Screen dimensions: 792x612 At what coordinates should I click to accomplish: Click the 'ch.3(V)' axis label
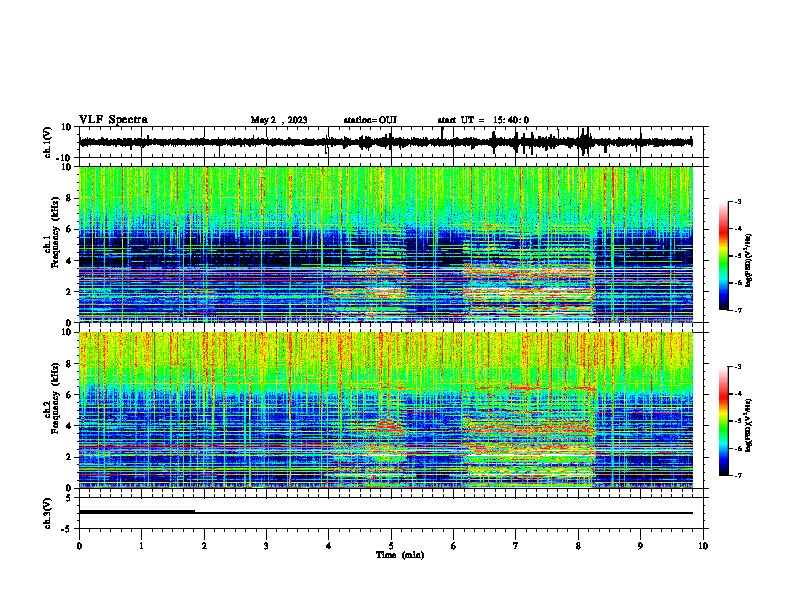click(47, 513)
